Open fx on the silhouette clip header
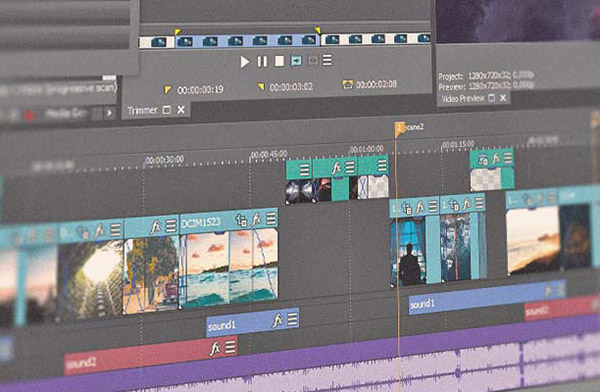The height and width of the screenshot is (392, 600). pos(420,207)
